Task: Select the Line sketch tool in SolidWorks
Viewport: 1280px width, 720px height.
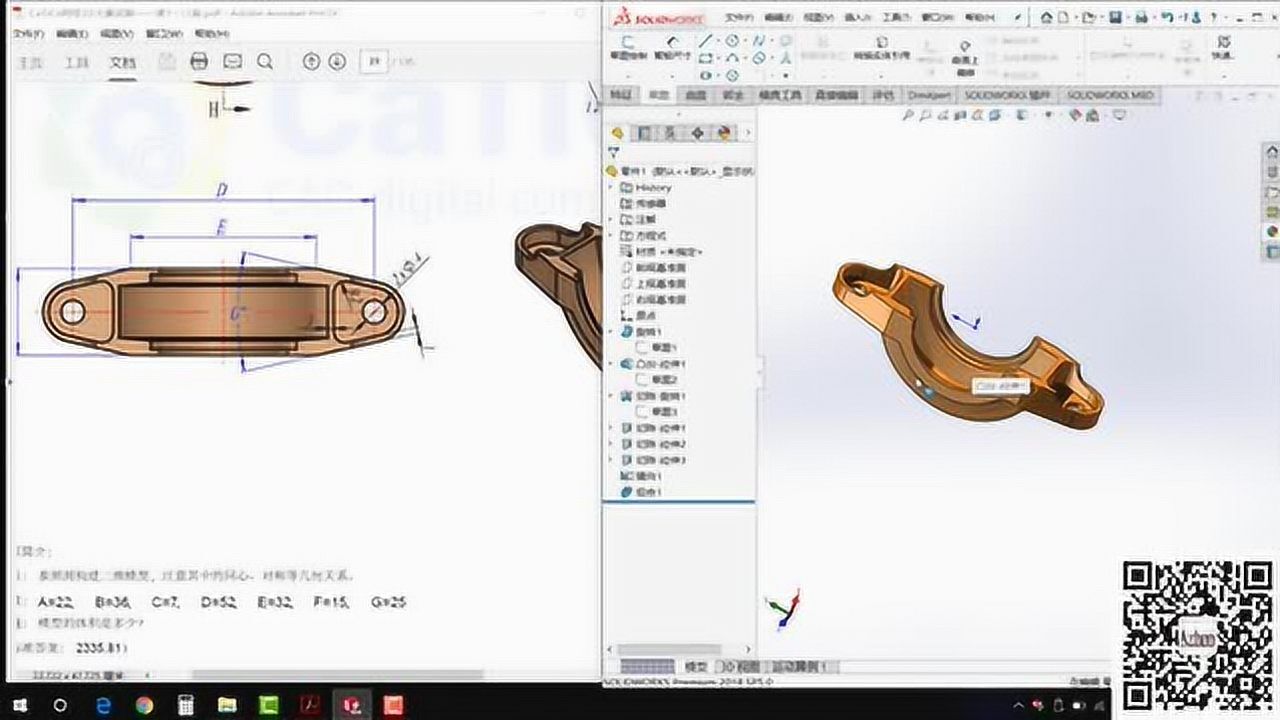Action: click(706, 41)
